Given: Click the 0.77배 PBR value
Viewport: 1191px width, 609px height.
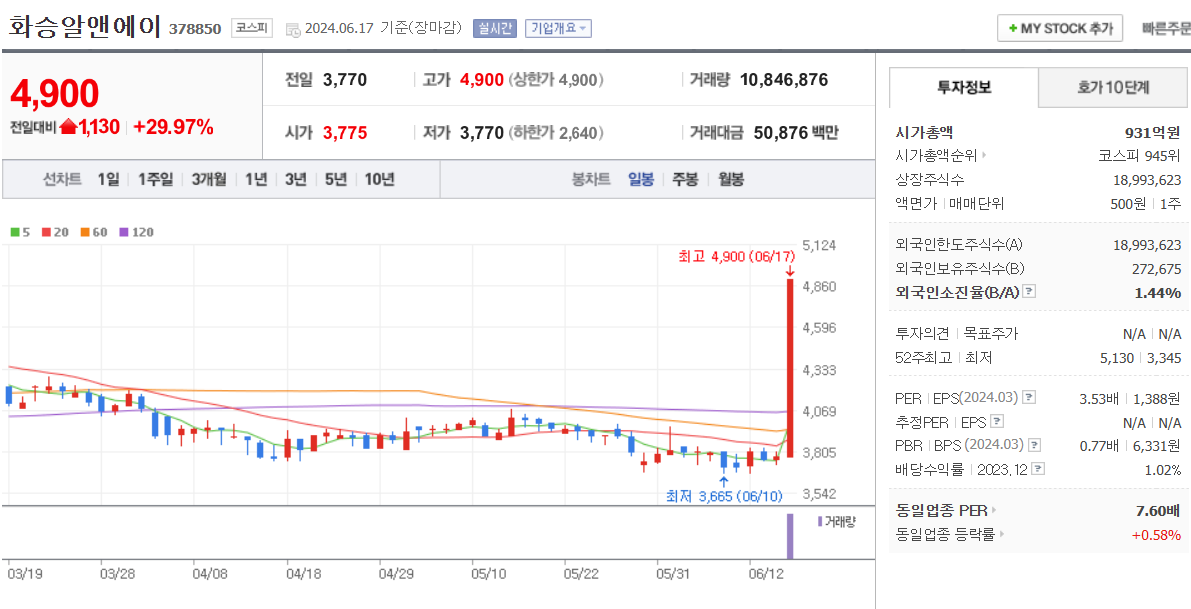Looking at the screenshot, I should 1098,445.
